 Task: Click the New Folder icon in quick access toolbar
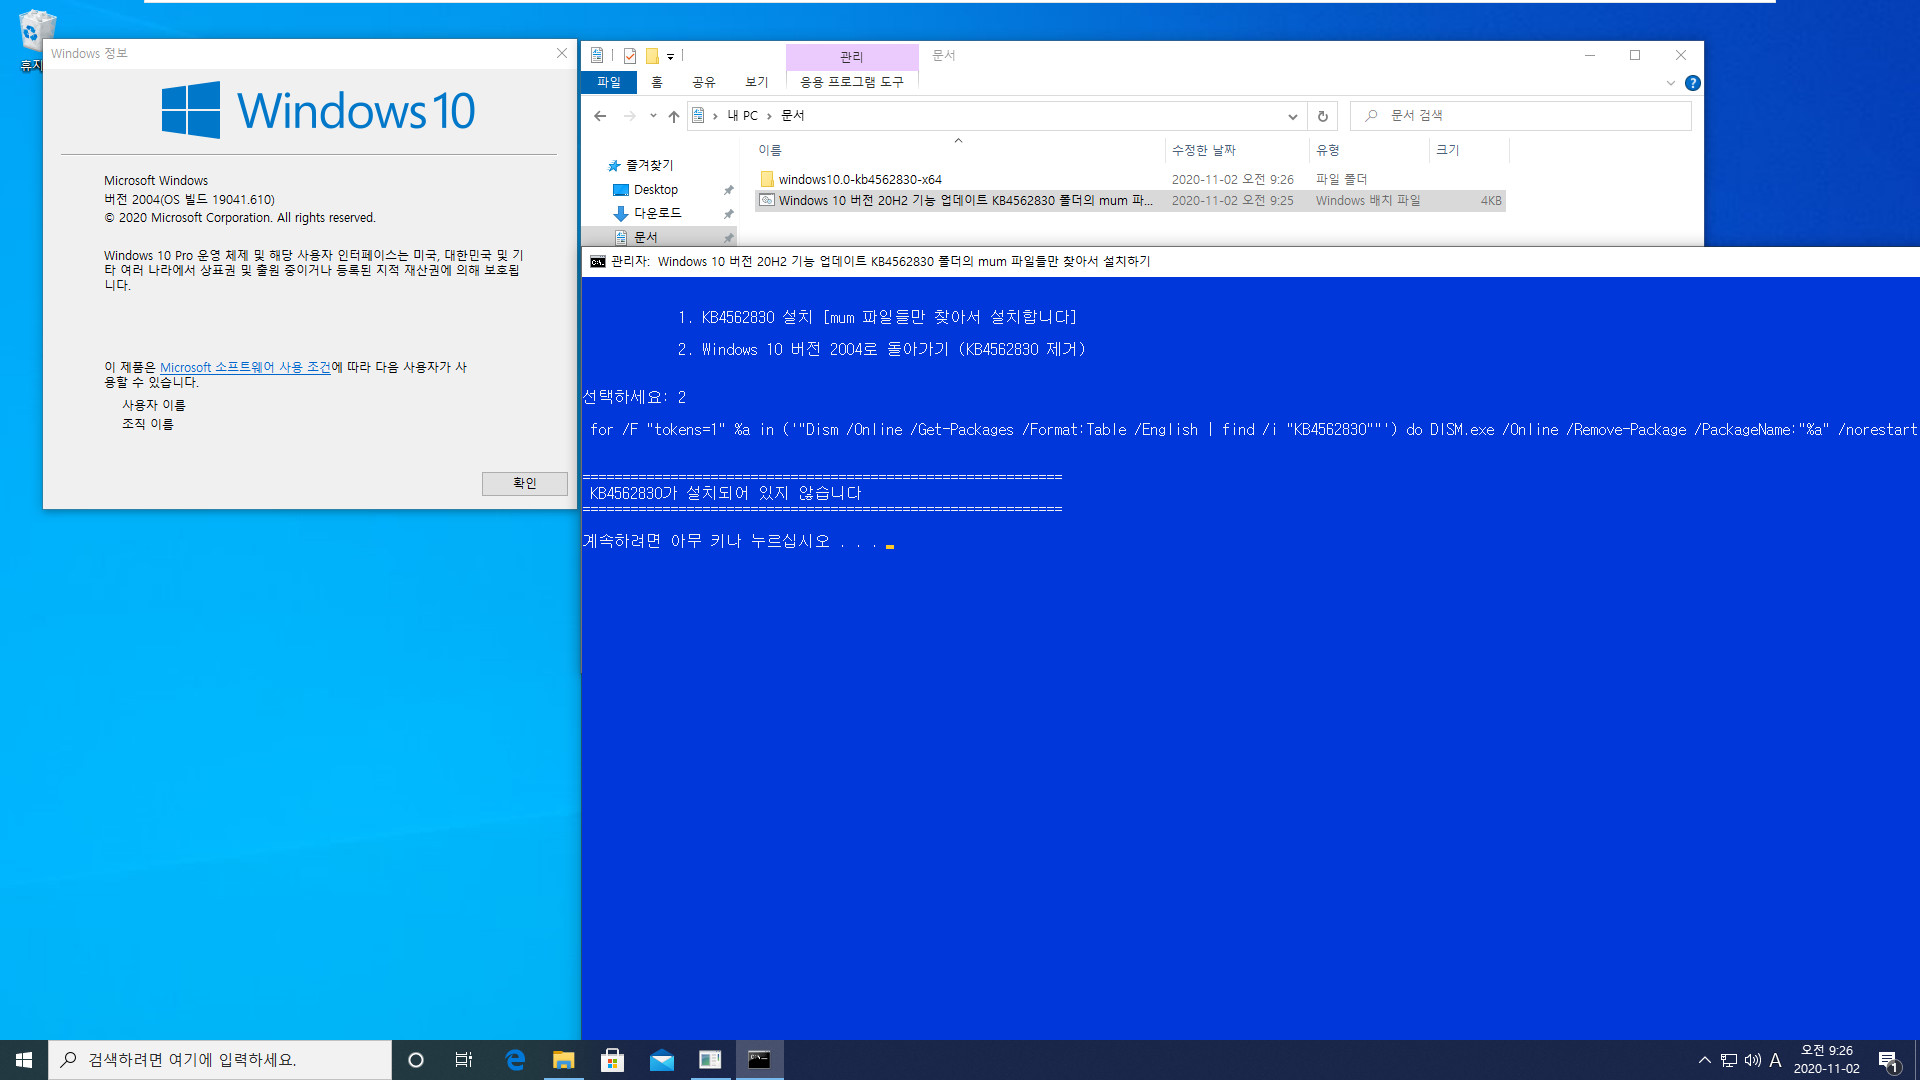click(652, 56)
